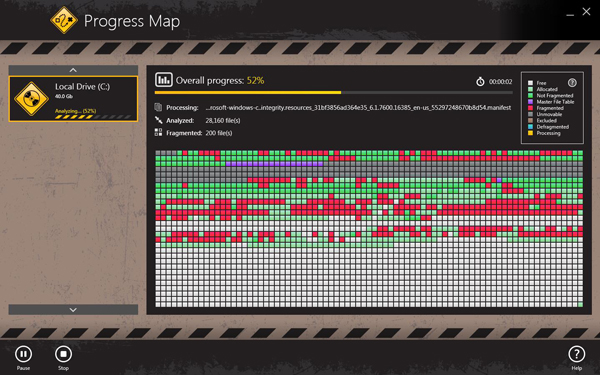Click the Defragmented blue legend swatch
Image resolution: width=600 pixels, height=375 pixels.
[530, 127]
